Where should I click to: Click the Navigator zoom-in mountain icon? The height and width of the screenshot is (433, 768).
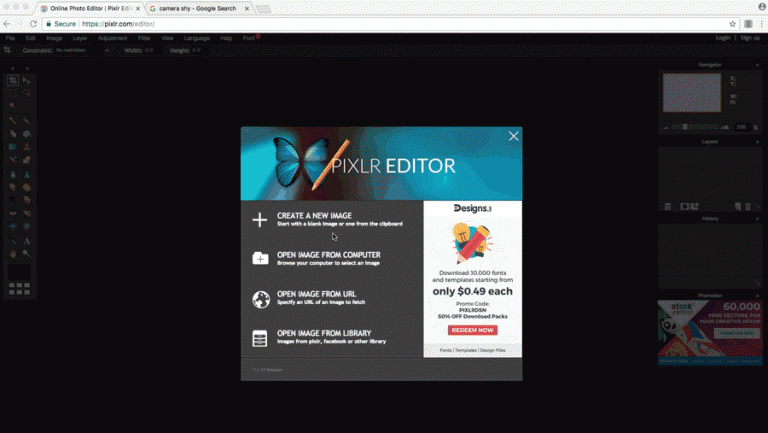pos(725,127)
